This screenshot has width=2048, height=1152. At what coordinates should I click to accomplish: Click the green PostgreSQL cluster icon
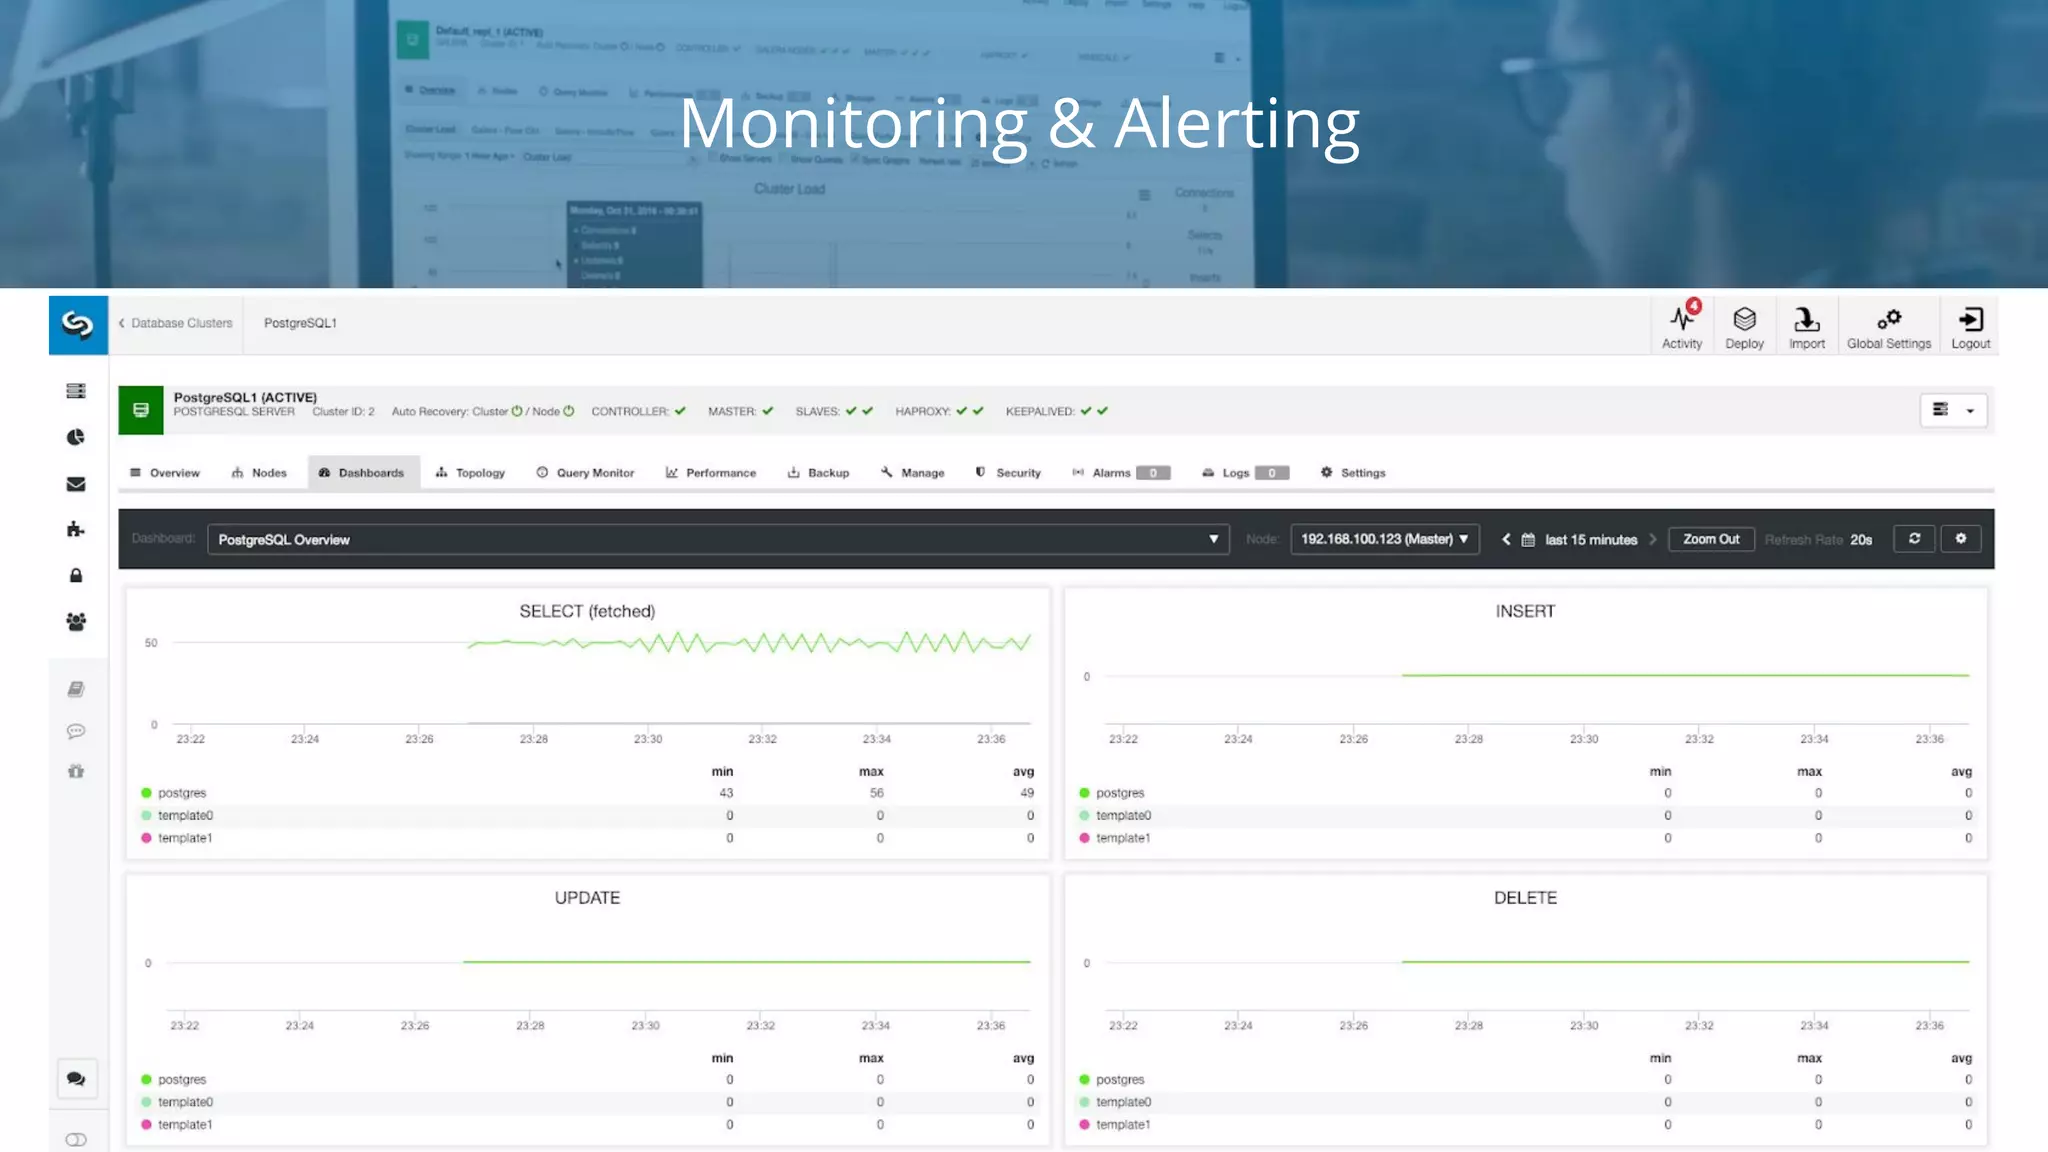click(x=141, y=410)
